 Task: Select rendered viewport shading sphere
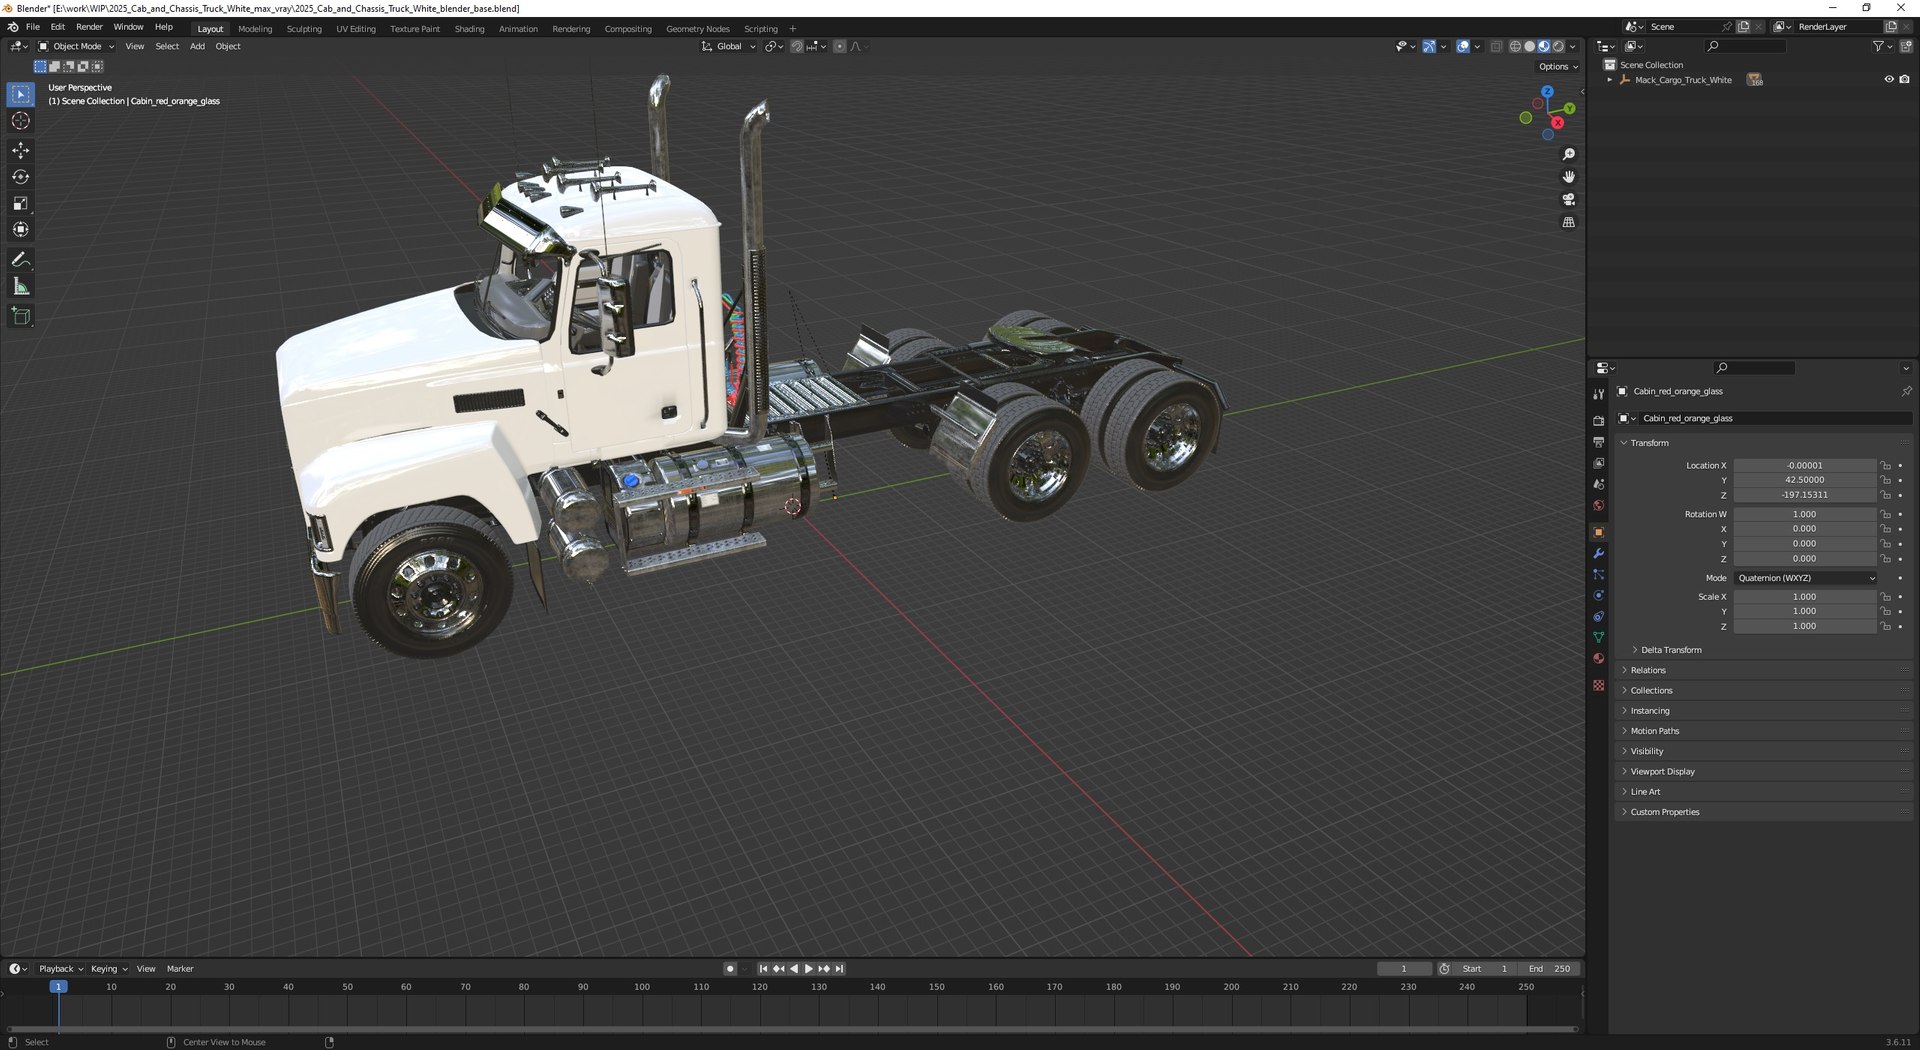click(x=1558, y=47)
